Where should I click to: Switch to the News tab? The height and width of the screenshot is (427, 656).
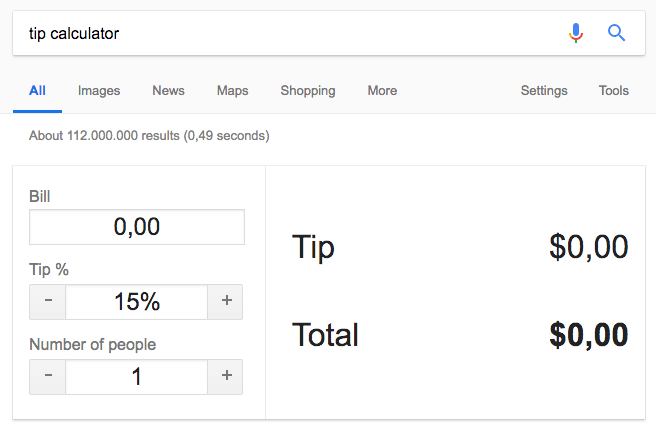pyautogui.click(x=168, y=90)
